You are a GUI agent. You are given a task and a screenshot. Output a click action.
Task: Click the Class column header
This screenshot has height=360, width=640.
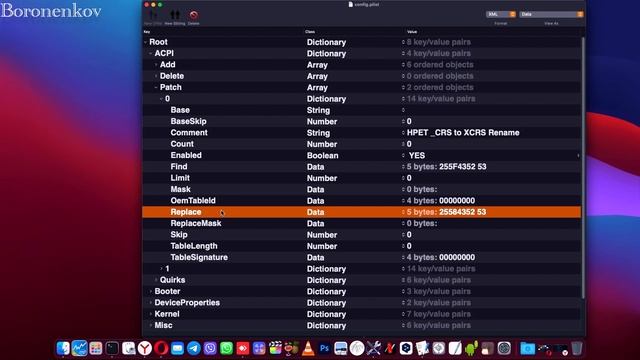coord(310,31)
